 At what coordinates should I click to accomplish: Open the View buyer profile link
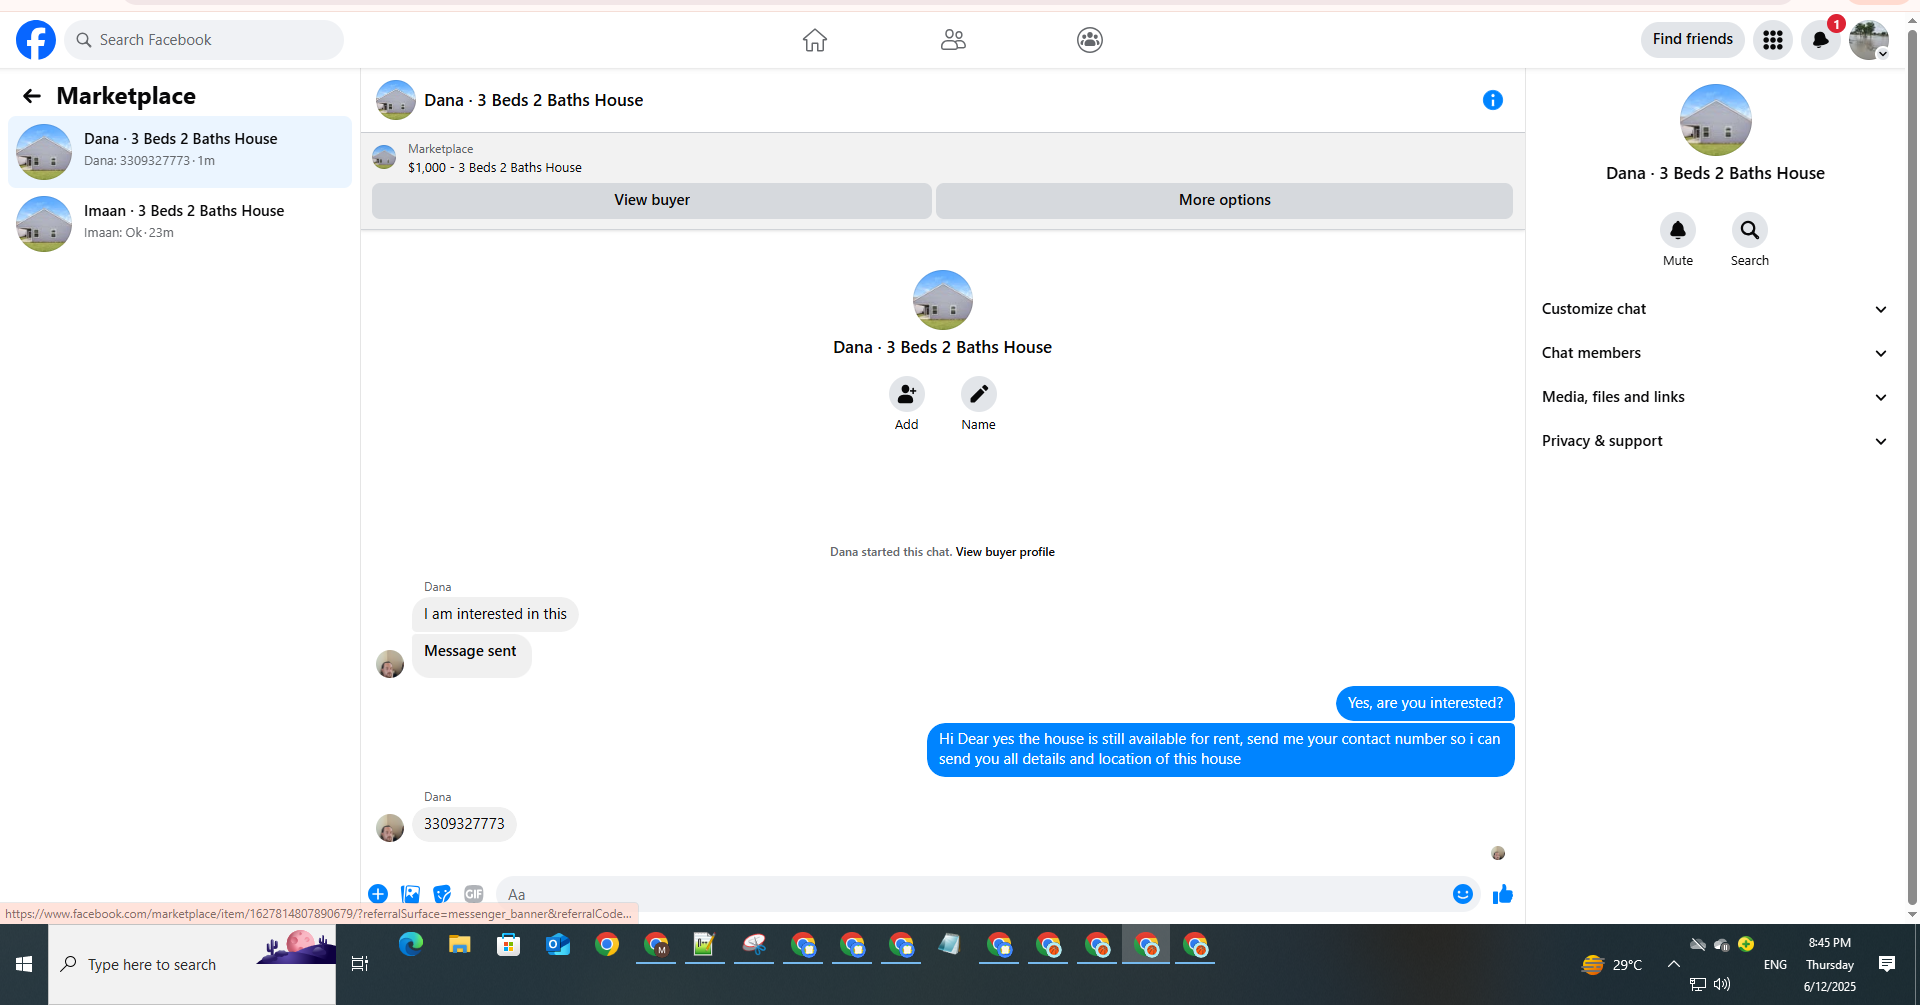click(1005, 552)
